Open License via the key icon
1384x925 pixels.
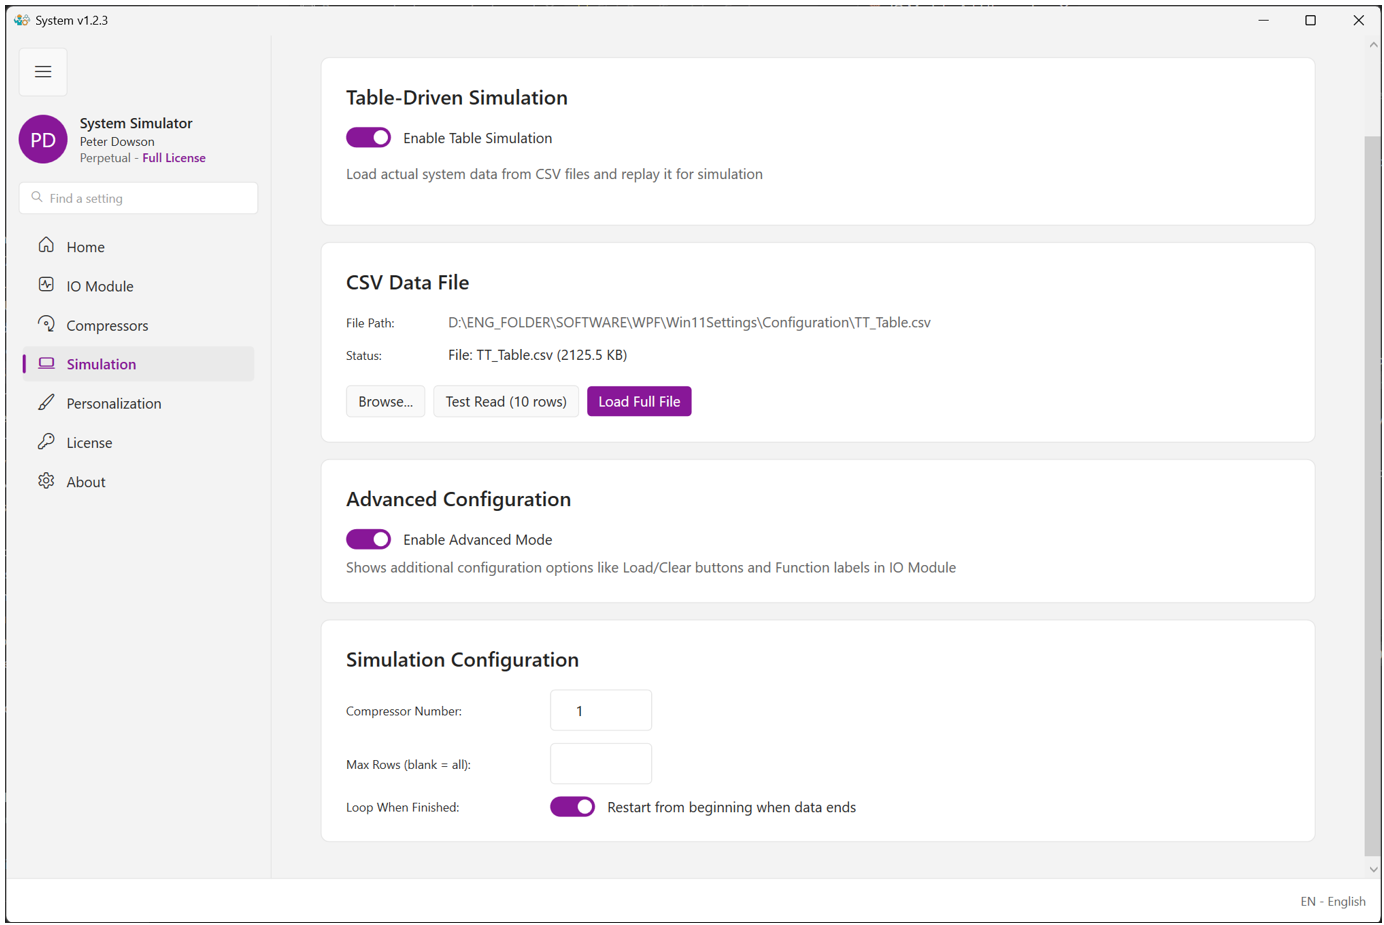click(46, 441)
